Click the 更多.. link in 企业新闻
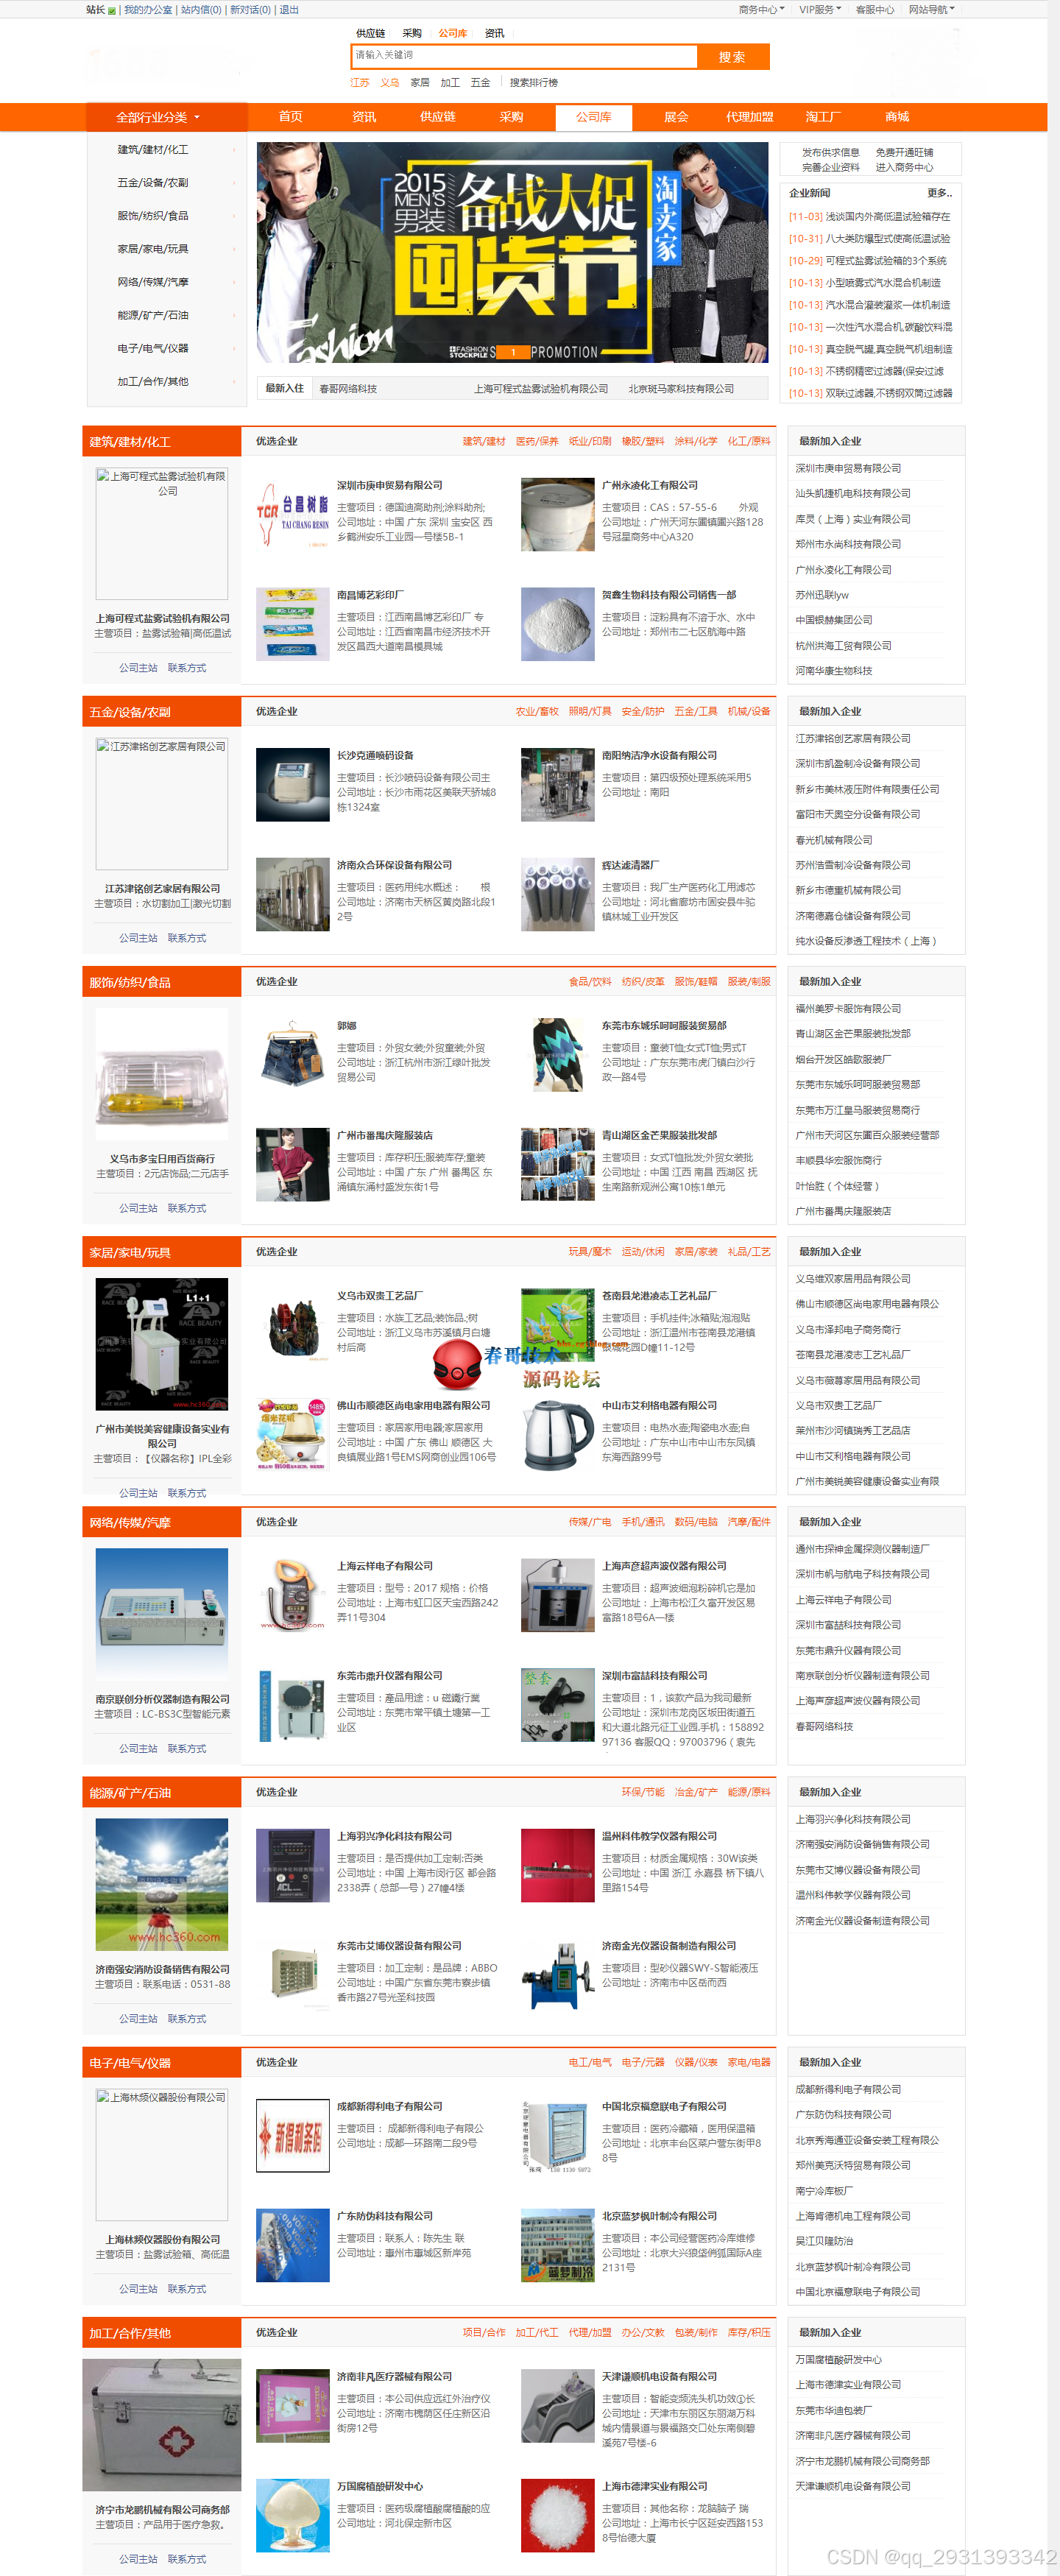Screen dimensions: 1060x2576 coord(939,193)
